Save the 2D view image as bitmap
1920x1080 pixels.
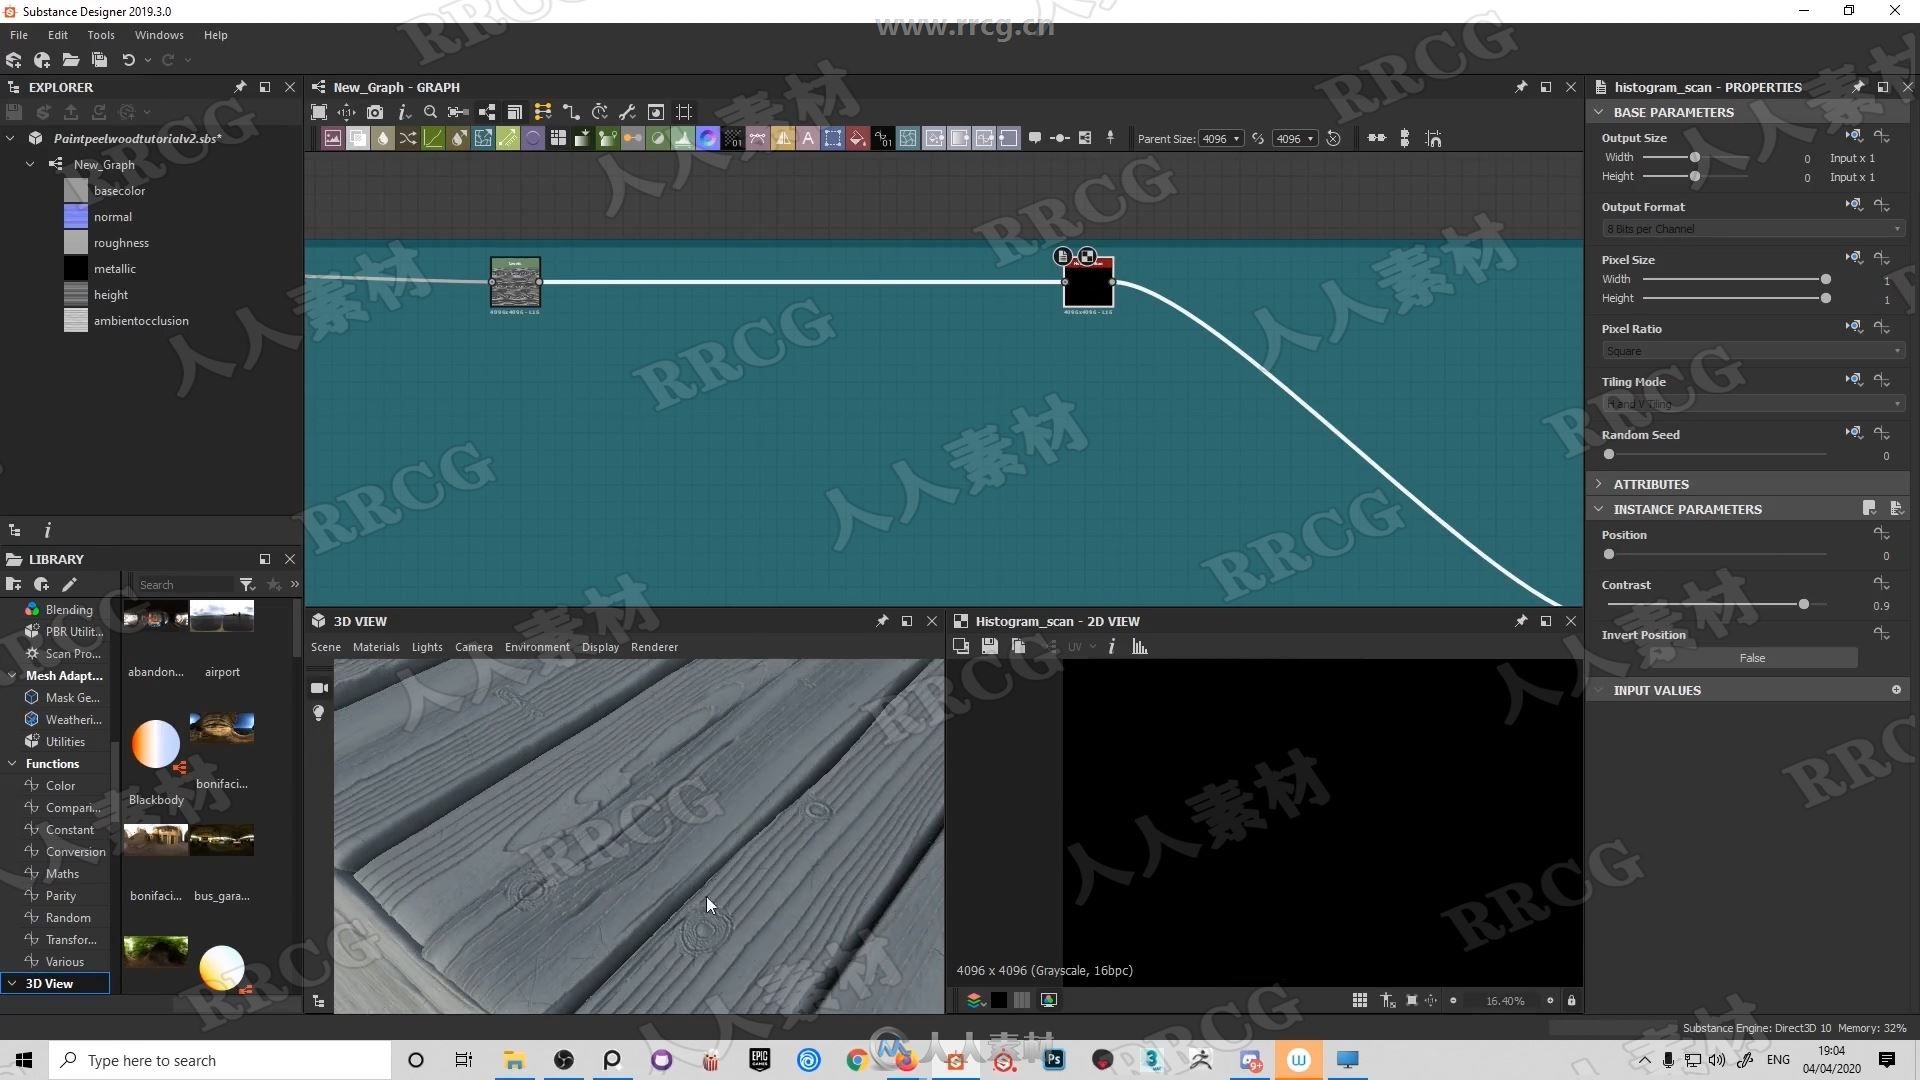[x=989, y=647]
